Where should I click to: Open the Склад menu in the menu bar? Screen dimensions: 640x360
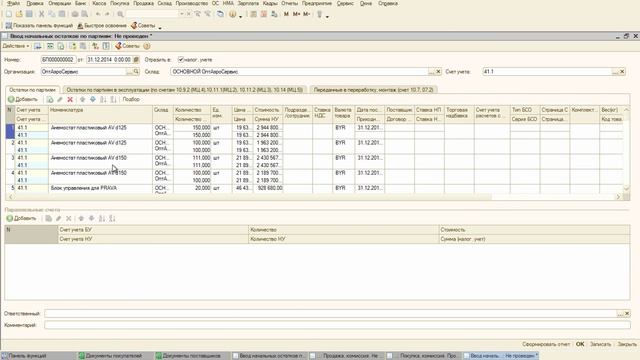click(x=164, y=3)
